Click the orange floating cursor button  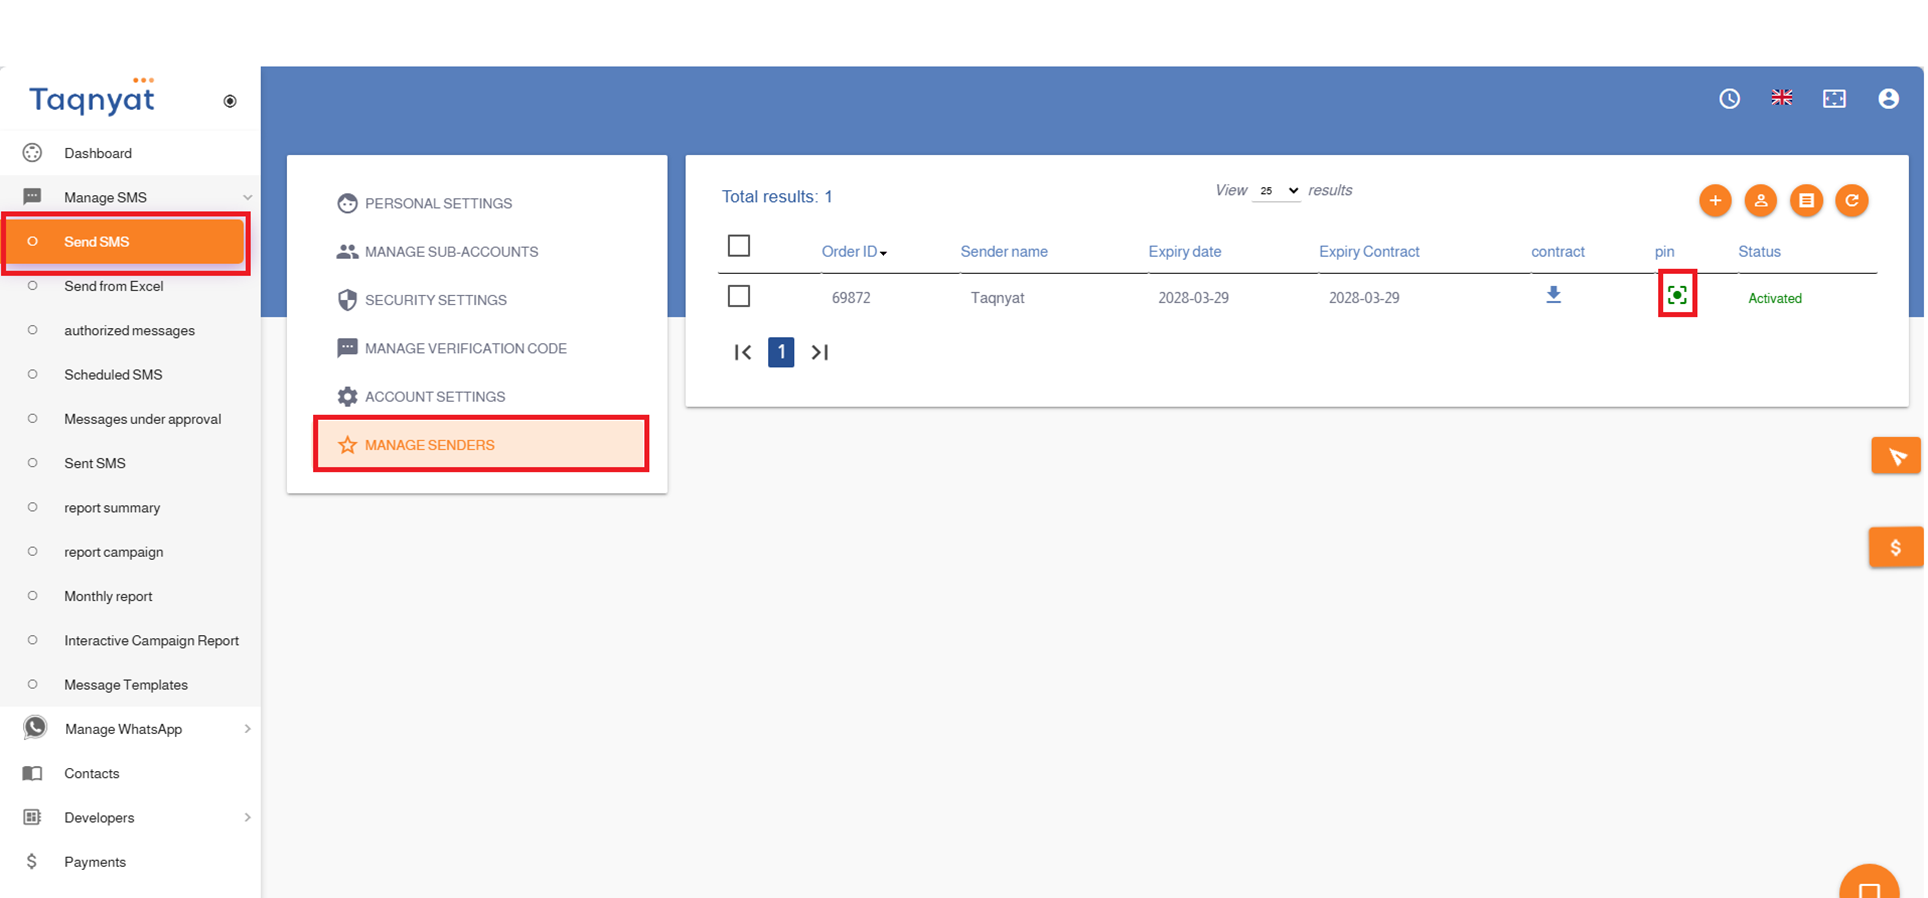pyautogui.click(x=1897, y=457)
